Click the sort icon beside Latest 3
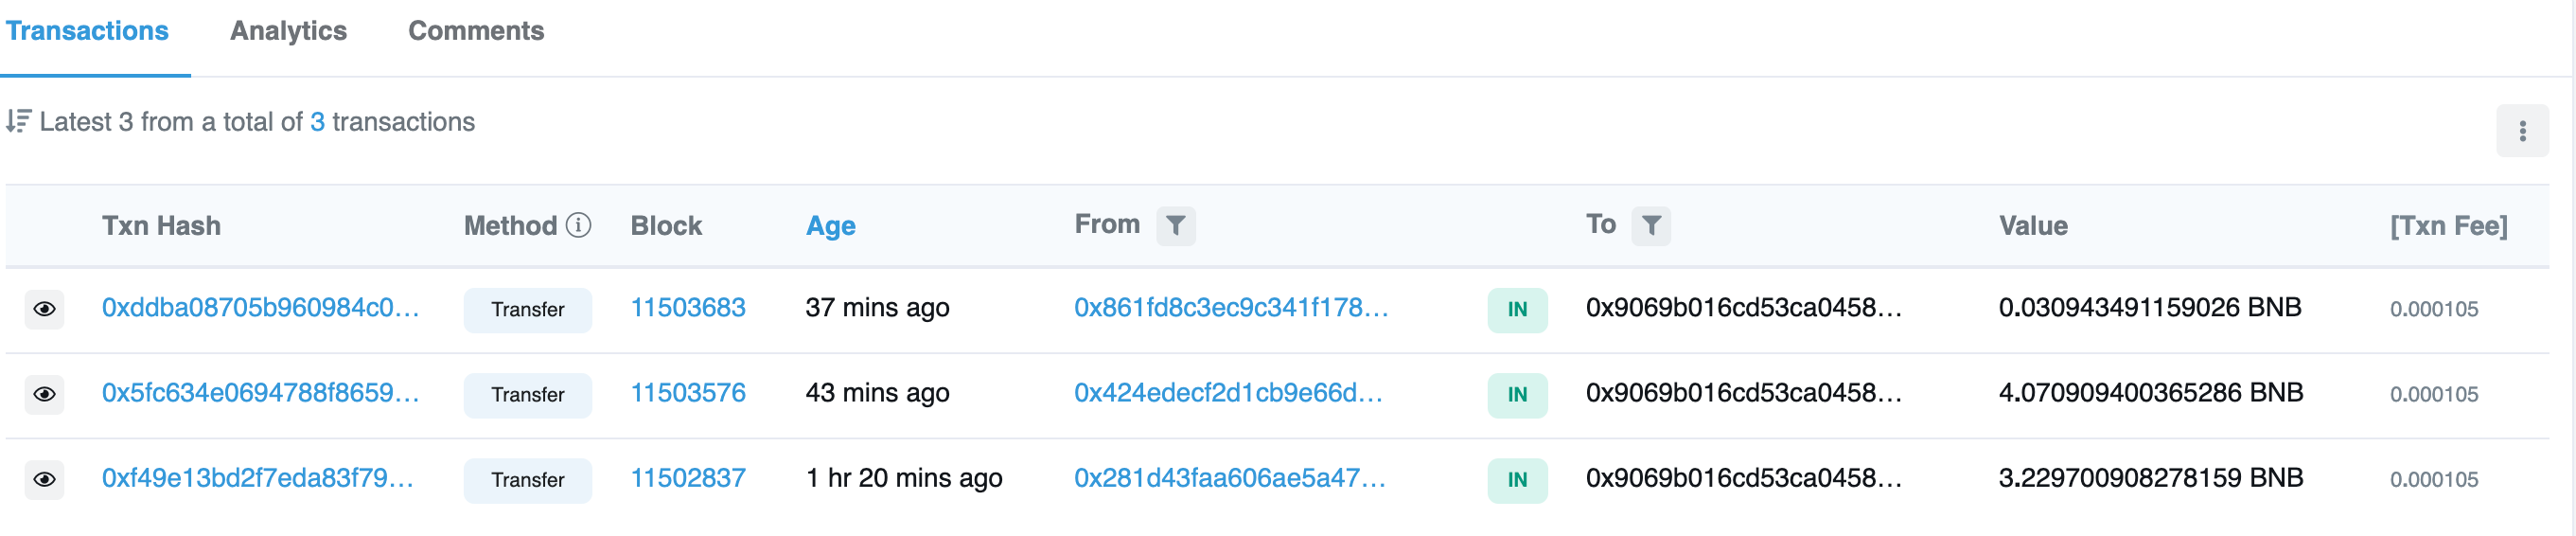2576x536 pixels. [x=18, y=122]
